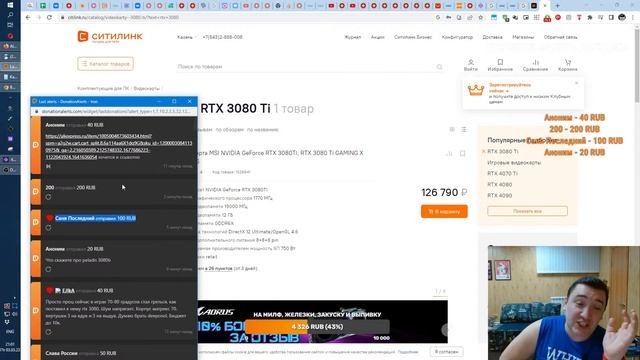Replay the 40 RUB alert with long message
This screenshot has height=360, width=640.
click(x=49, y=332)
